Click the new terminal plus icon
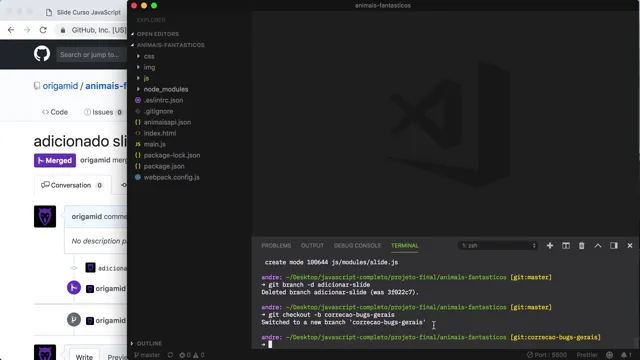This screenshot has width=640, height=360. (550, 245)
